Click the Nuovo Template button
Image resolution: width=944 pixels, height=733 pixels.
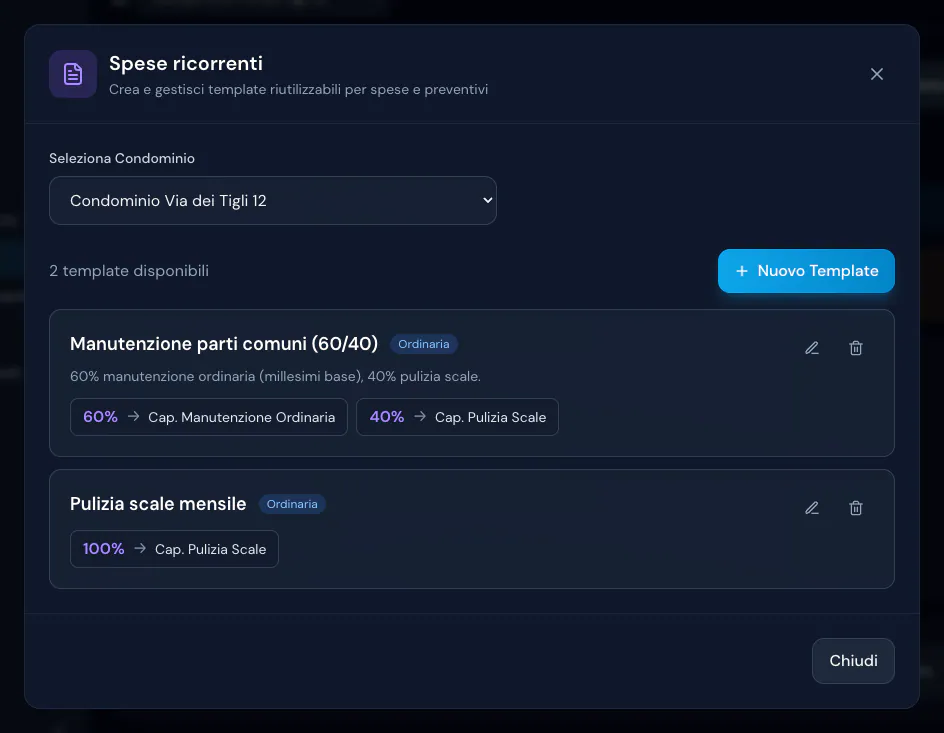pyautogui.click(x=806, y=271)
